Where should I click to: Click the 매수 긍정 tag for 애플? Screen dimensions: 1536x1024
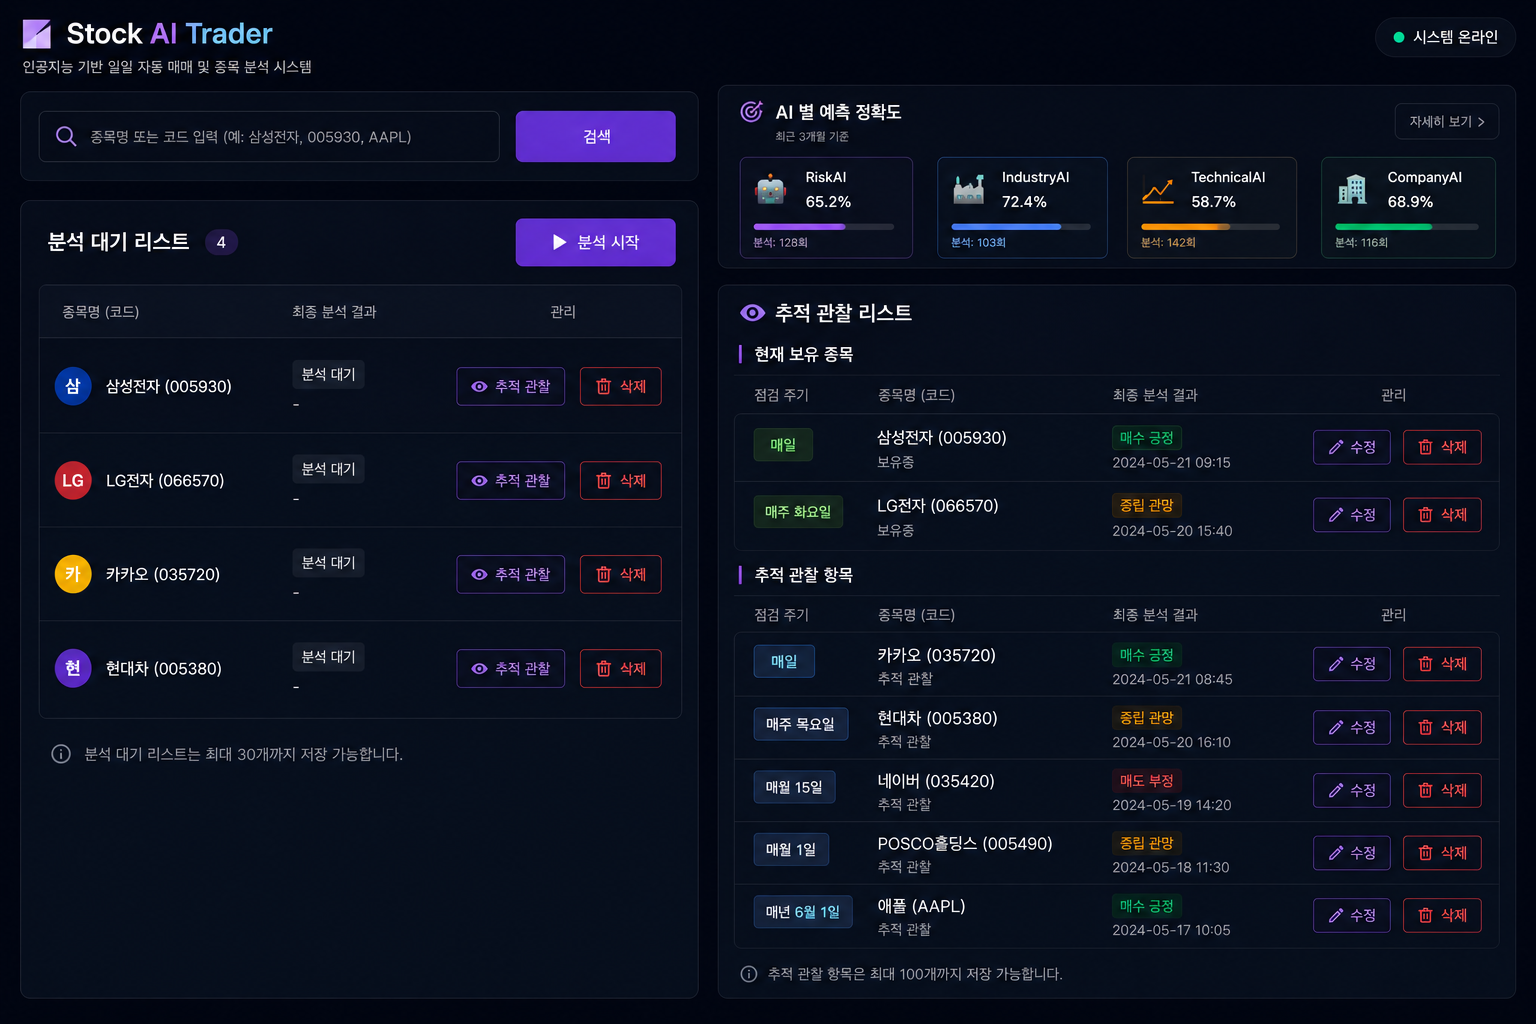tap(1146, 906)
